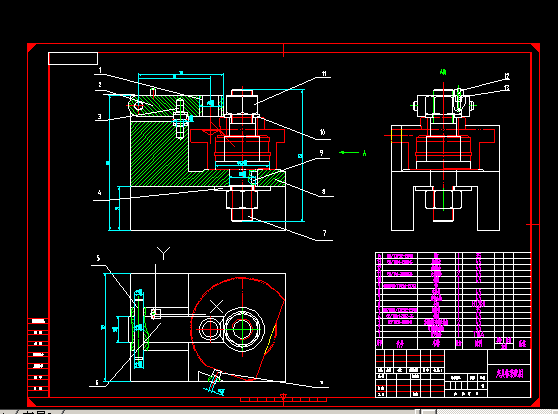Select part number 5 leader label

click(x=98, y=258)
